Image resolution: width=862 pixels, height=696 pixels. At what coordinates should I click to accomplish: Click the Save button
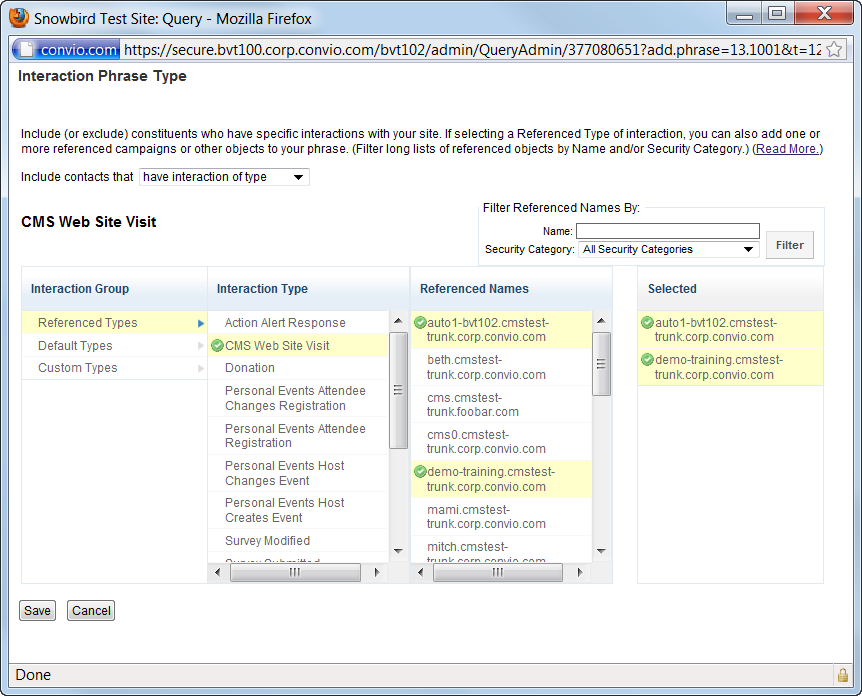pyautogui.click(x=37, y=610)
